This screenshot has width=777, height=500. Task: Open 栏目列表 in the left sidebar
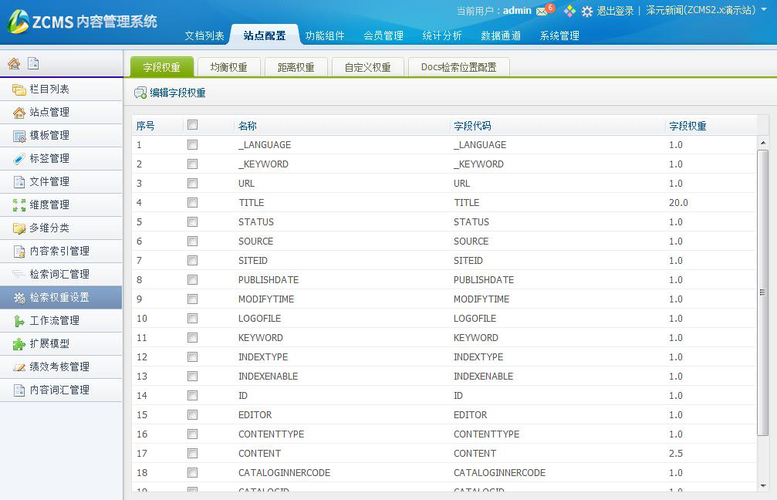49,89
